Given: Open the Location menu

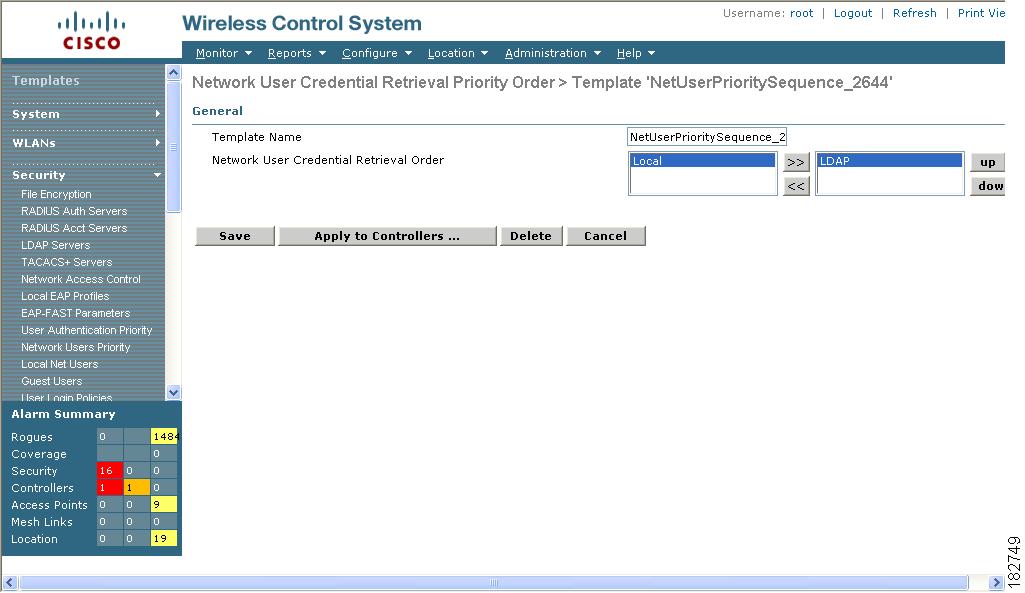Looking at the screenshot, I should (x=458, y=53).
